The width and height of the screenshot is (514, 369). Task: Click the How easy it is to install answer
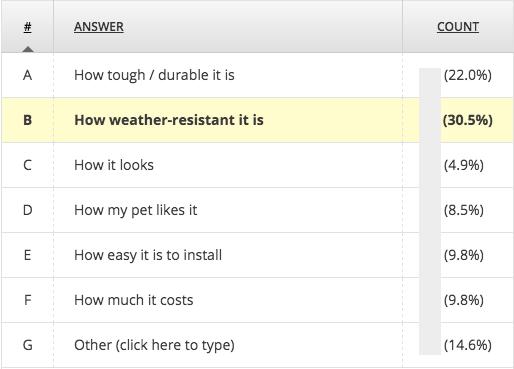coord(148,255)
